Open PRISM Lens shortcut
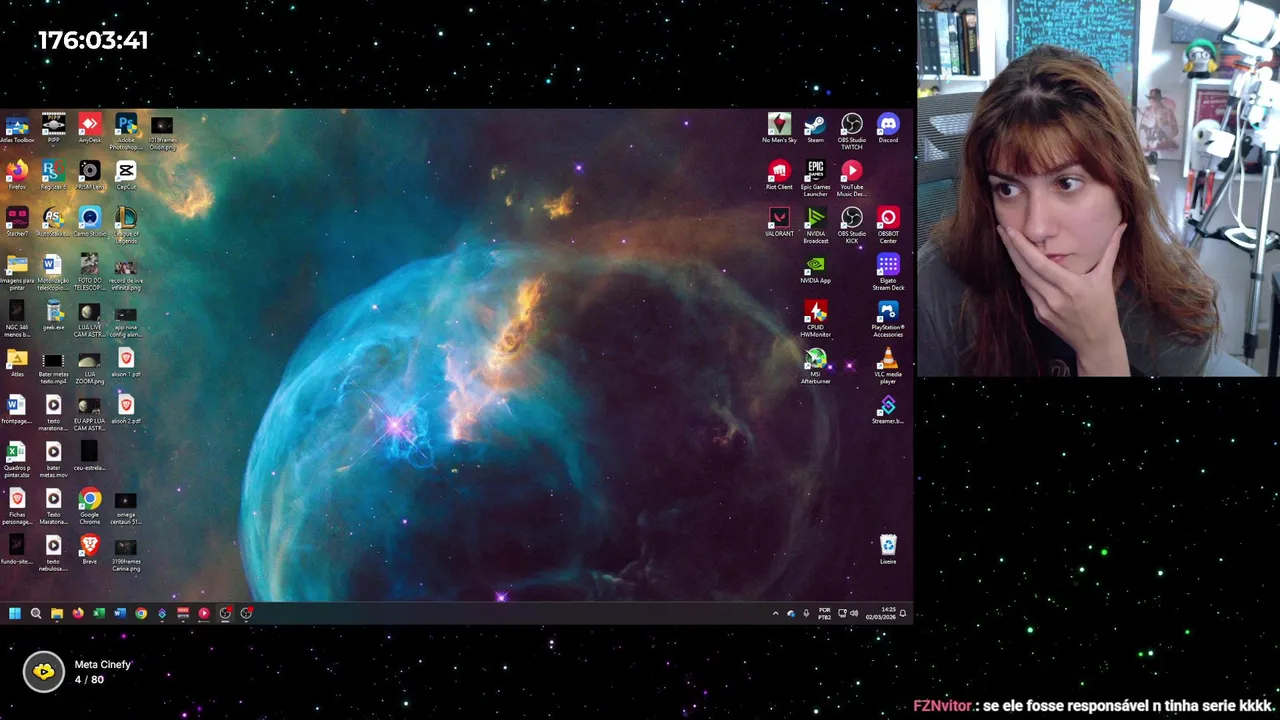1280x720 pixels. click(89, 176)
